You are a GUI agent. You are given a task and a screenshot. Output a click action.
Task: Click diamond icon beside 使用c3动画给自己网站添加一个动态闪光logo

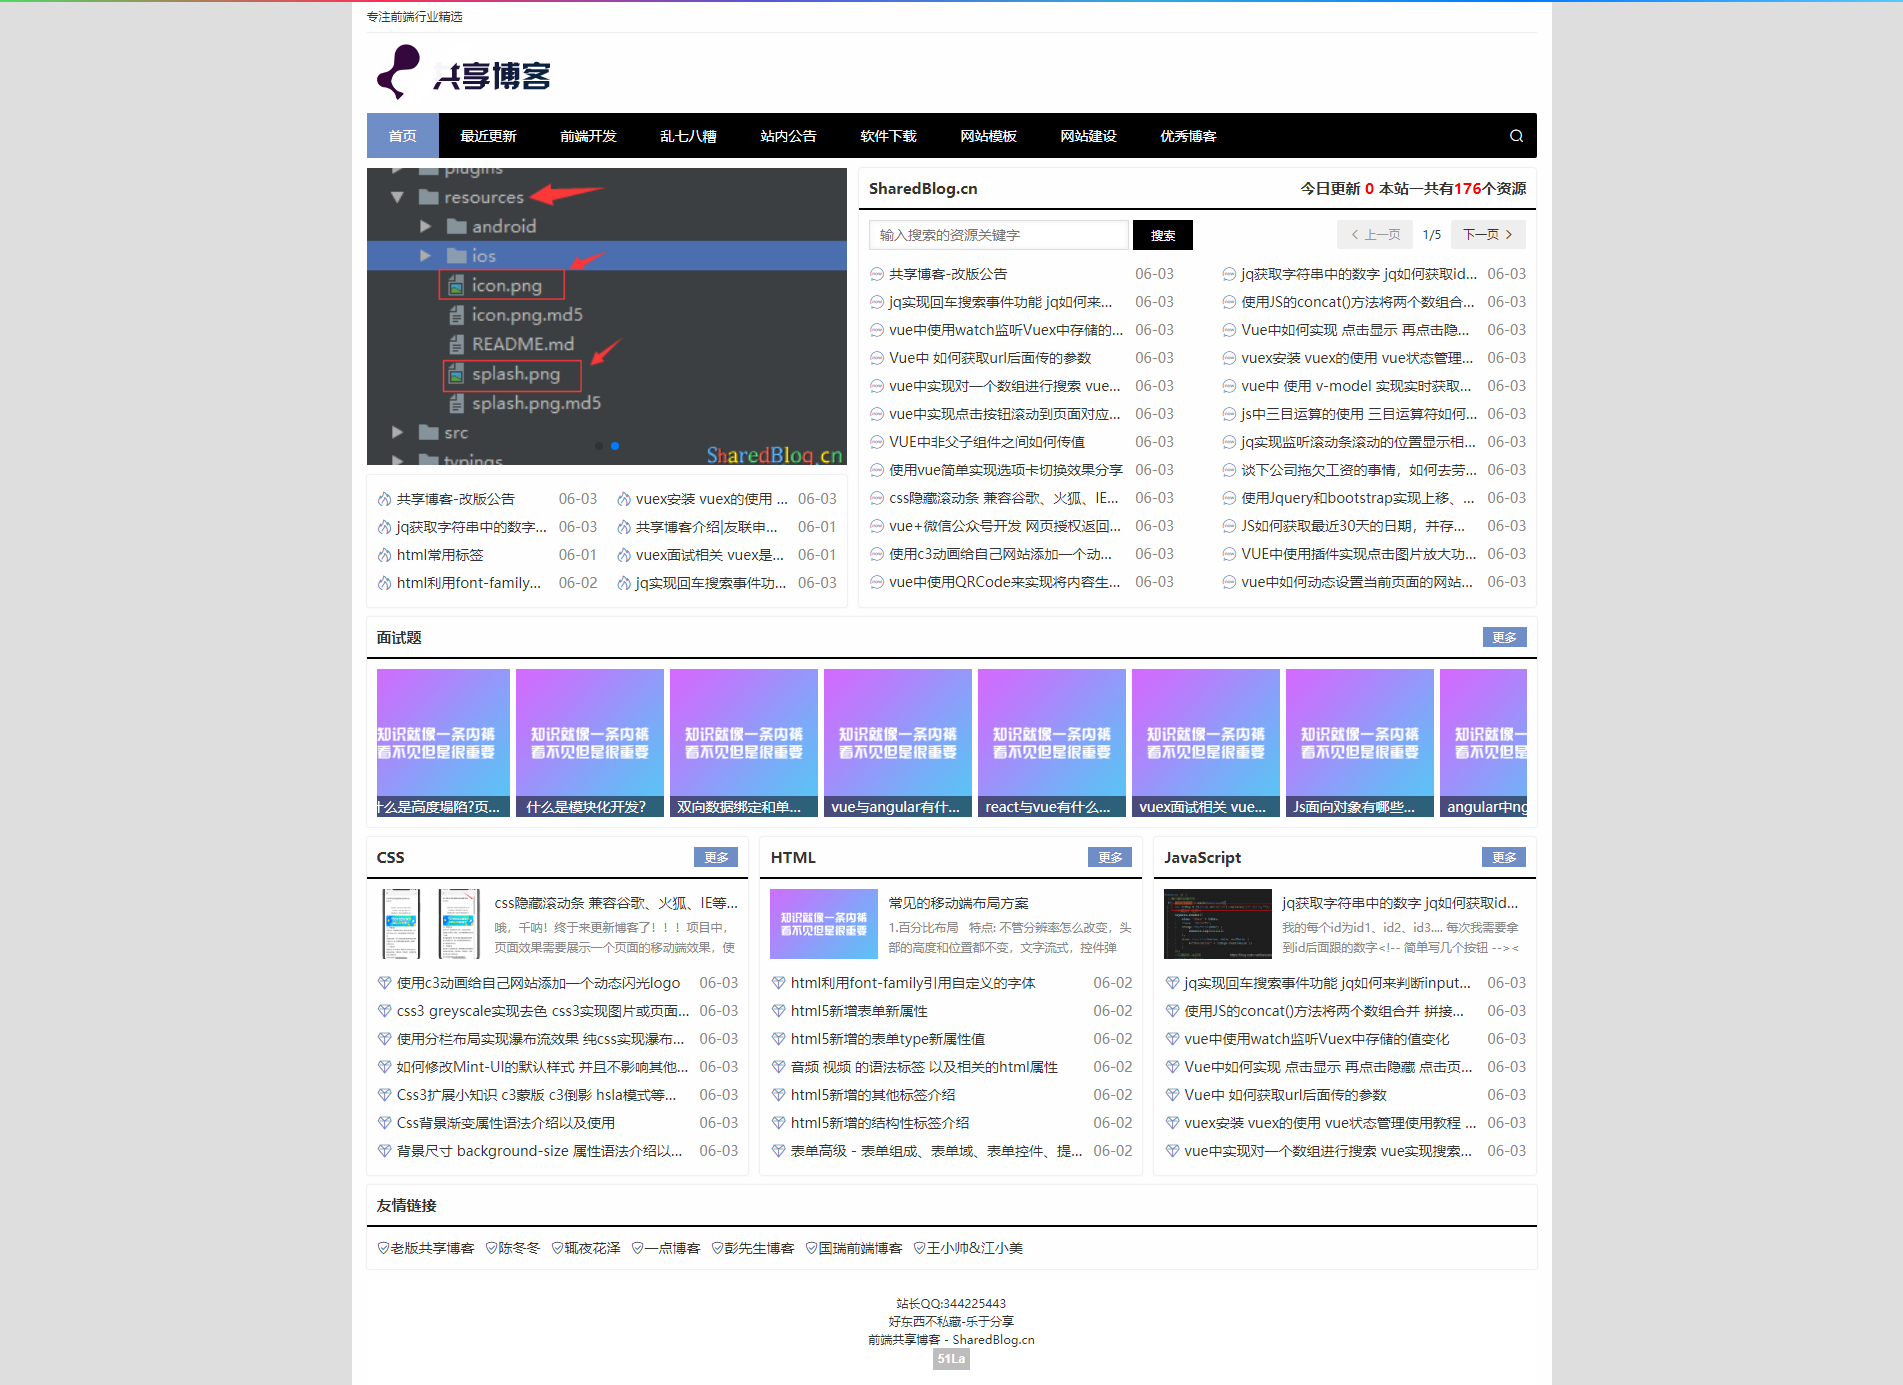[x=384, y=983]
